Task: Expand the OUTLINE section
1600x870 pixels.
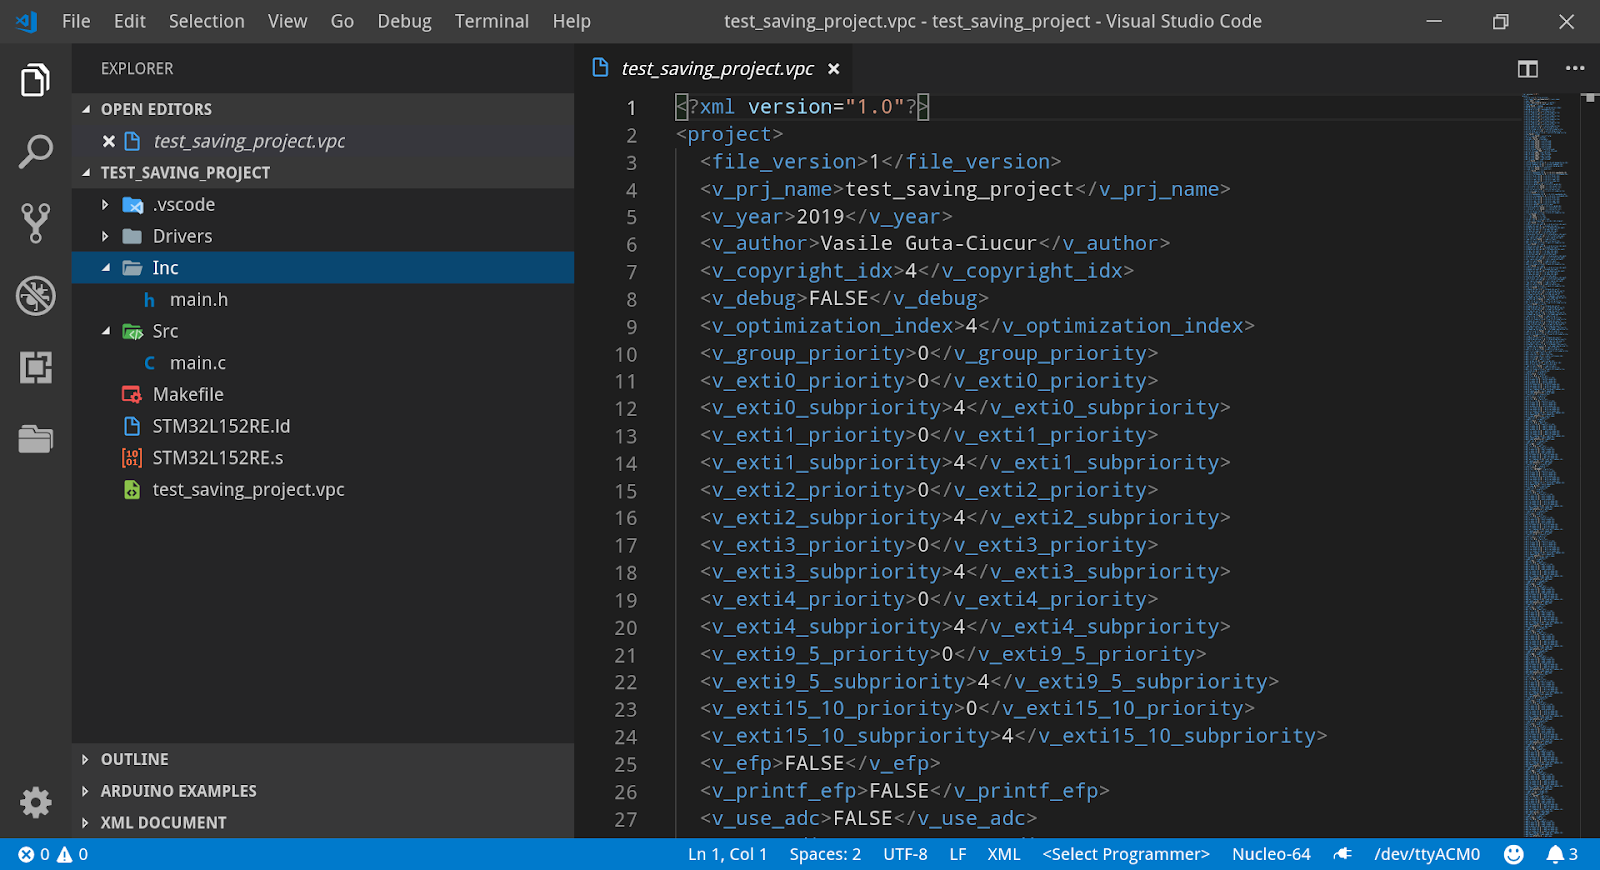Action: click(134, 759)
